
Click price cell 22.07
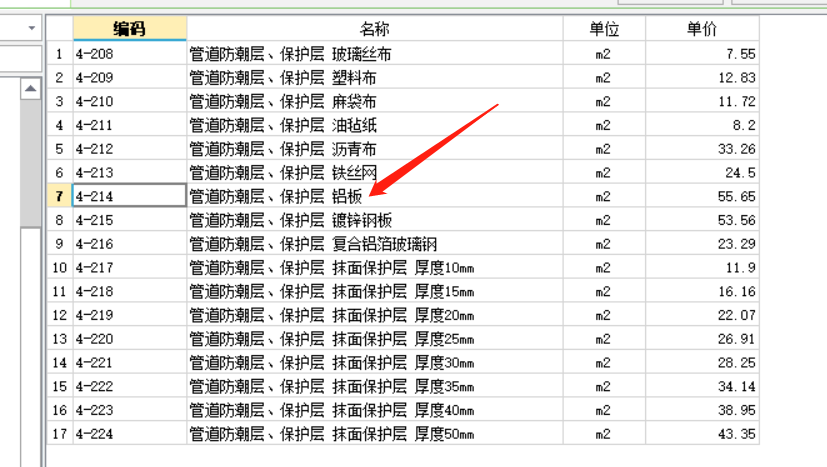(x=703, y=315)
